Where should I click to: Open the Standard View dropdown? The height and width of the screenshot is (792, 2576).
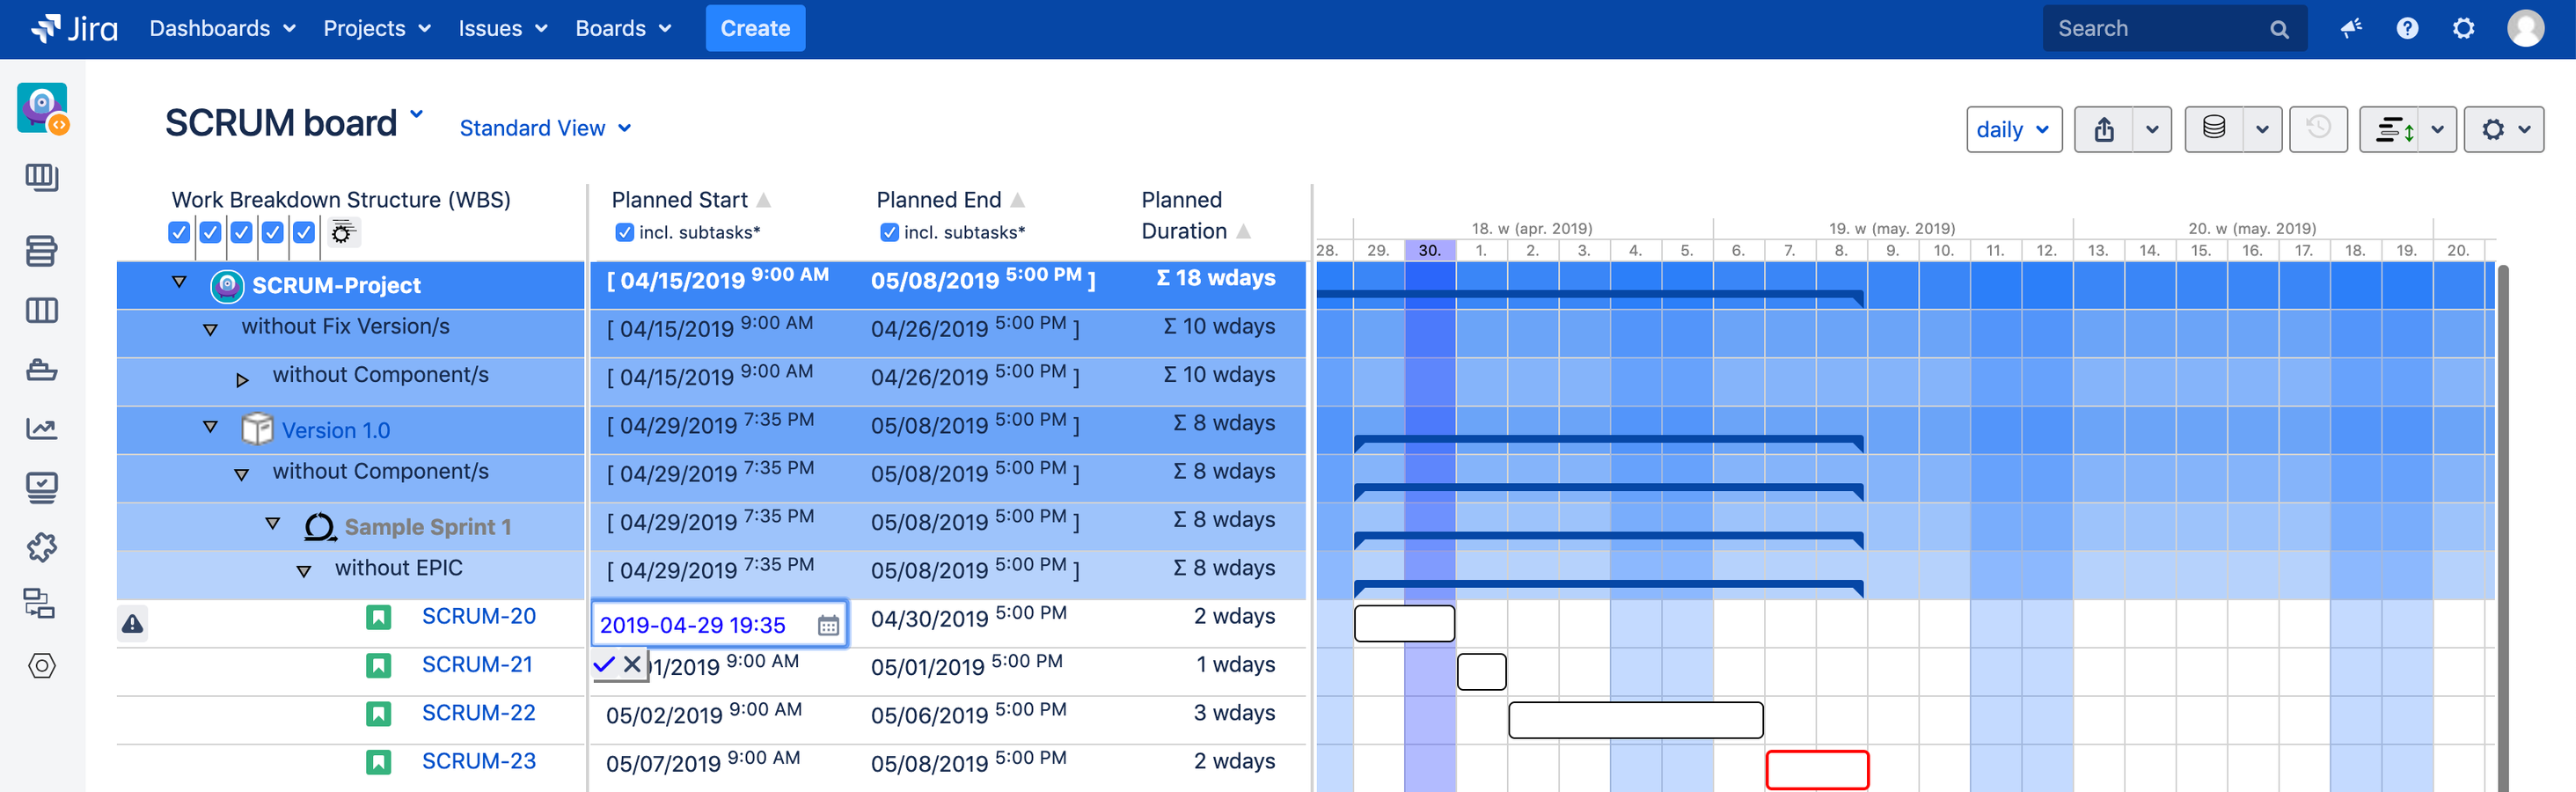545,128
